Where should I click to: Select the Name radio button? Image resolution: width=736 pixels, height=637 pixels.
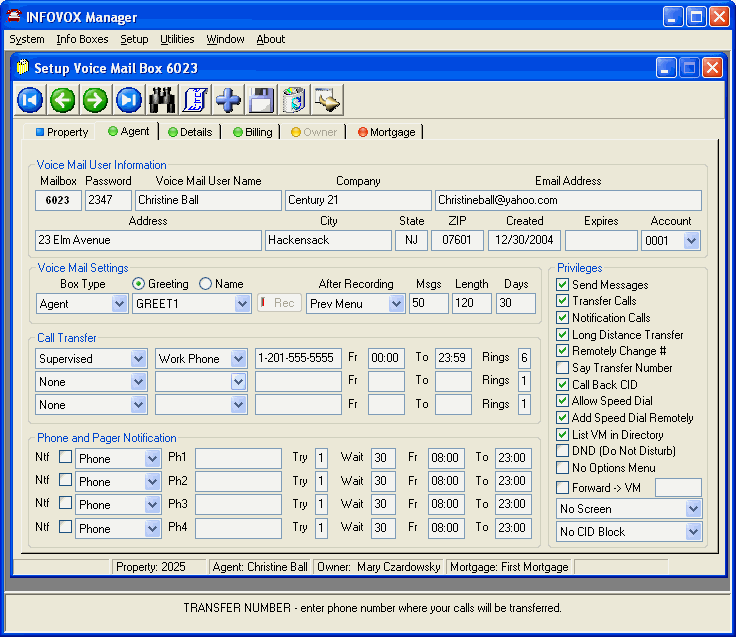pyautogui.click(x=205, y=284)
